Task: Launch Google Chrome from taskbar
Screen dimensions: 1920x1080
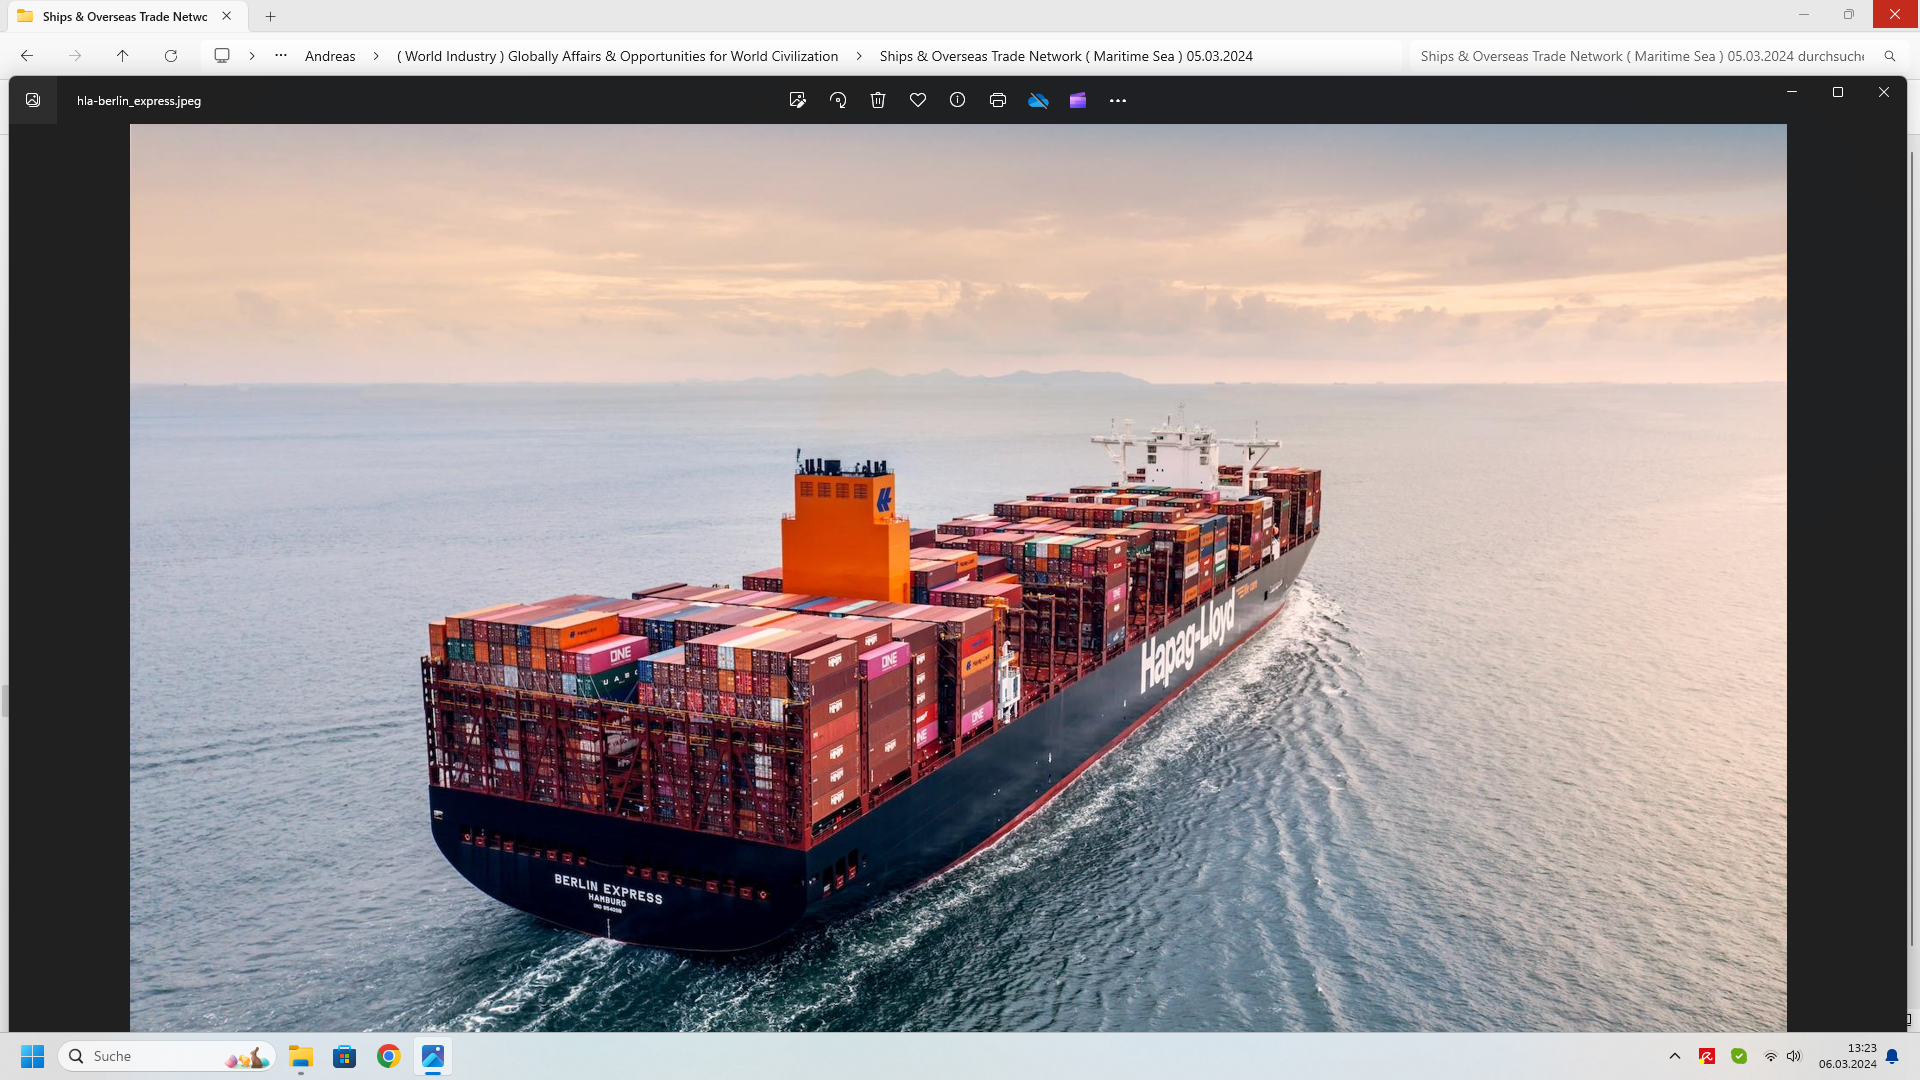Action: (x=389, y=1056)
